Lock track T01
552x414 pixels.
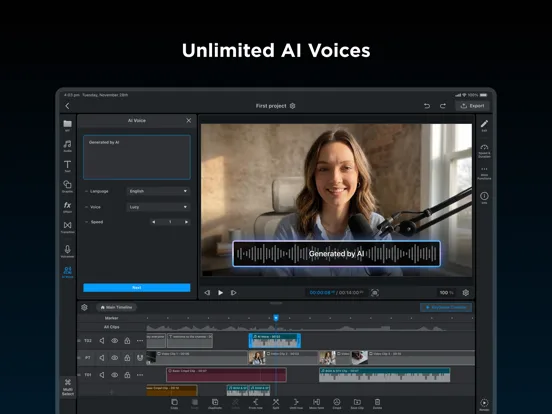click(127, 375)
